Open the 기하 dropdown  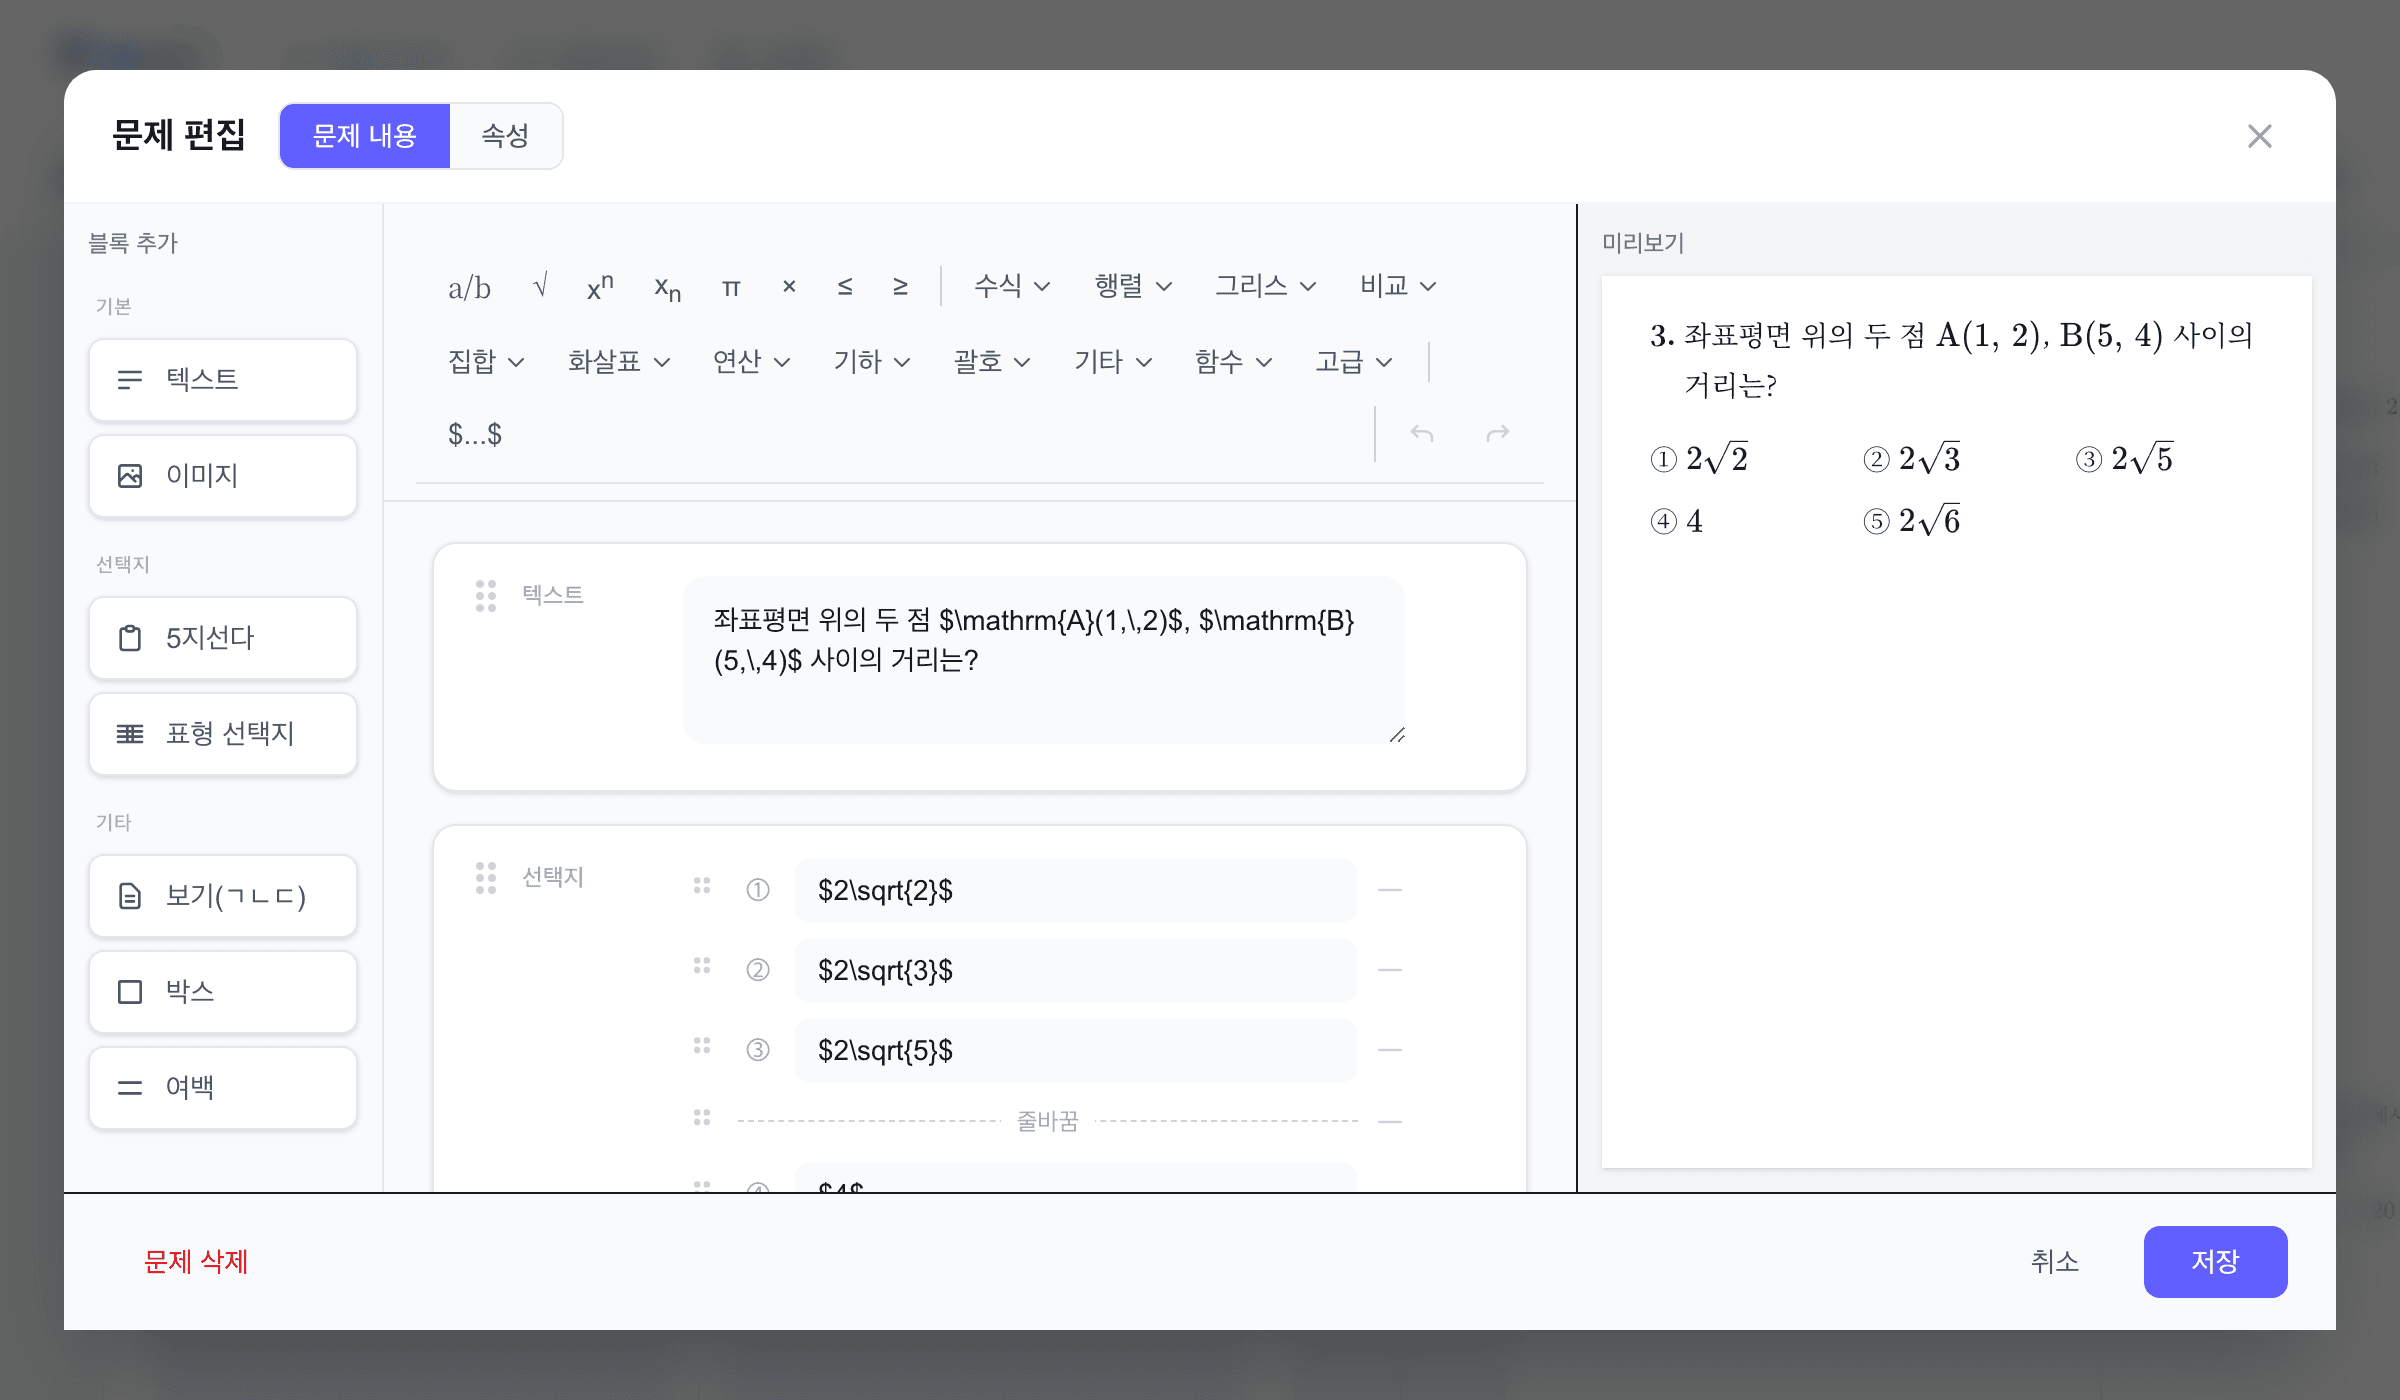(x=872, y=362)
